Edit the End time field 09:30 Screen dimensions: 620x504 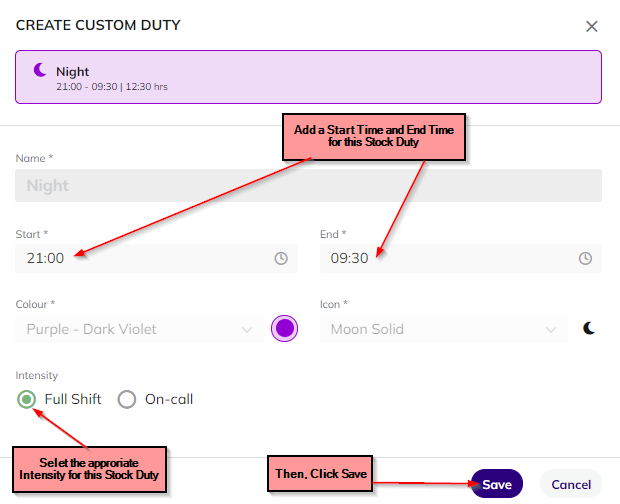click(x=461, y=258)
